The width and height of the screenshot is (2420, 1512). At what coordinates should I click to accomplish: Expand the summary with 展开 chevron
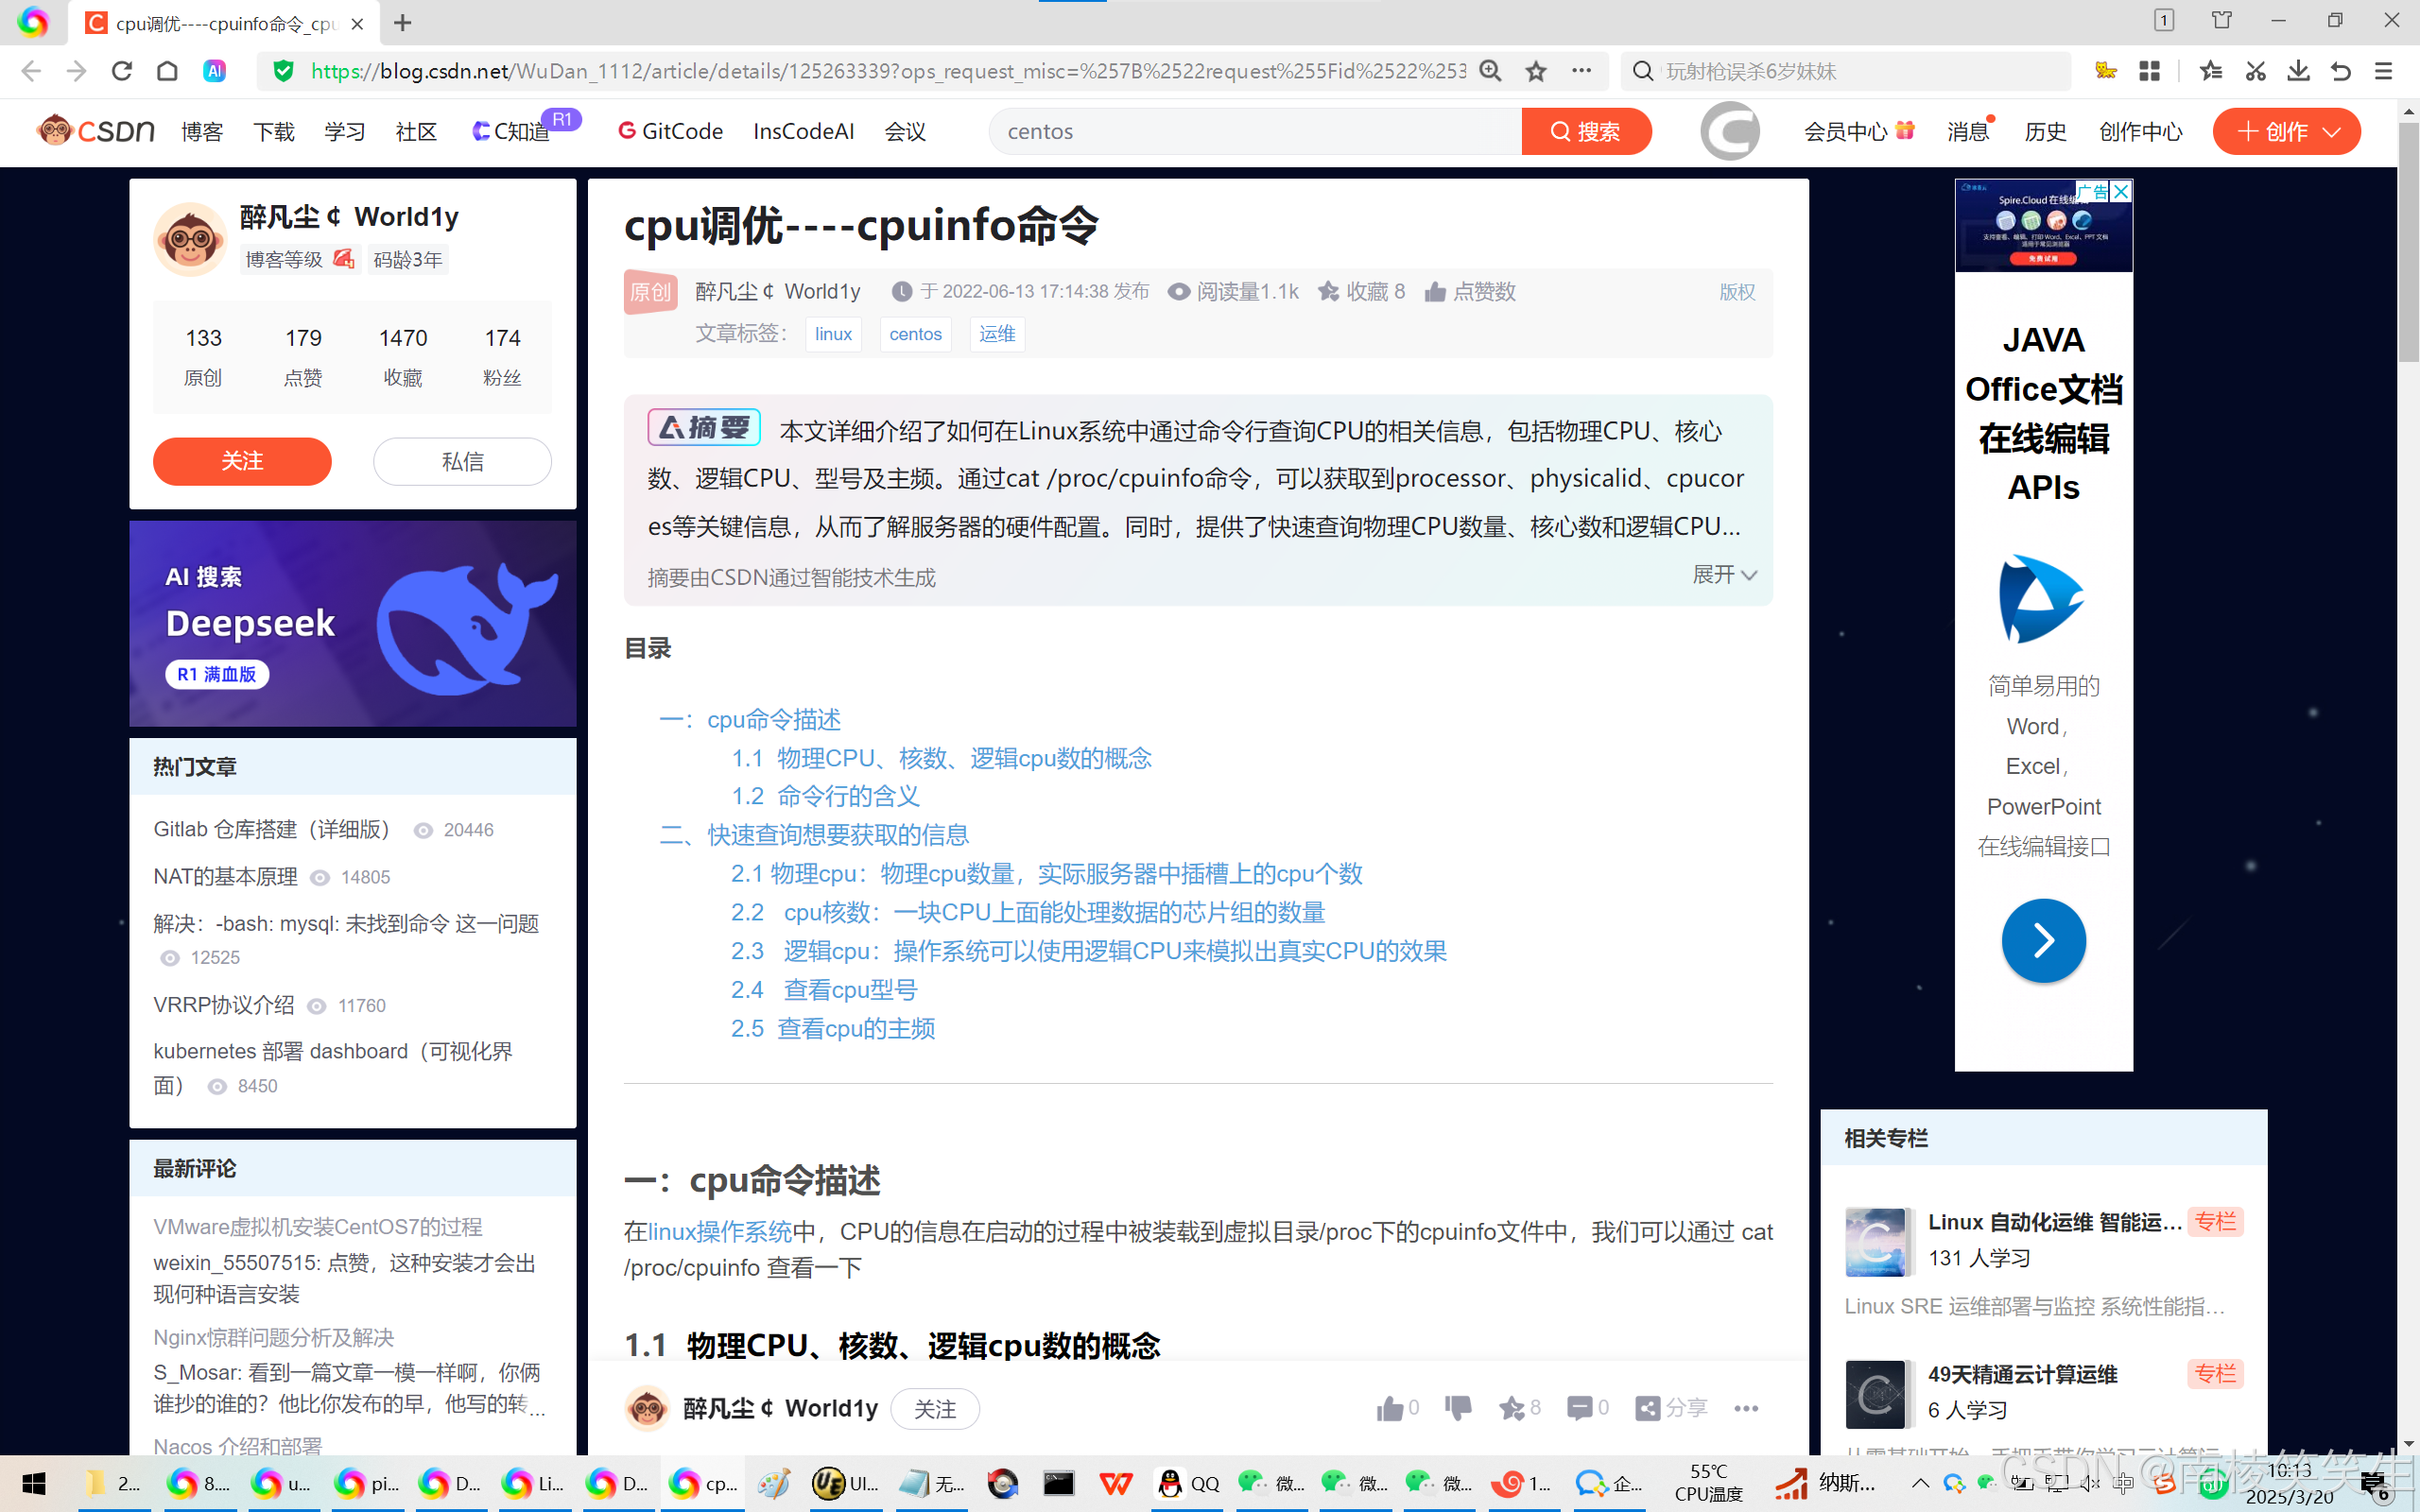point(1724,575)
